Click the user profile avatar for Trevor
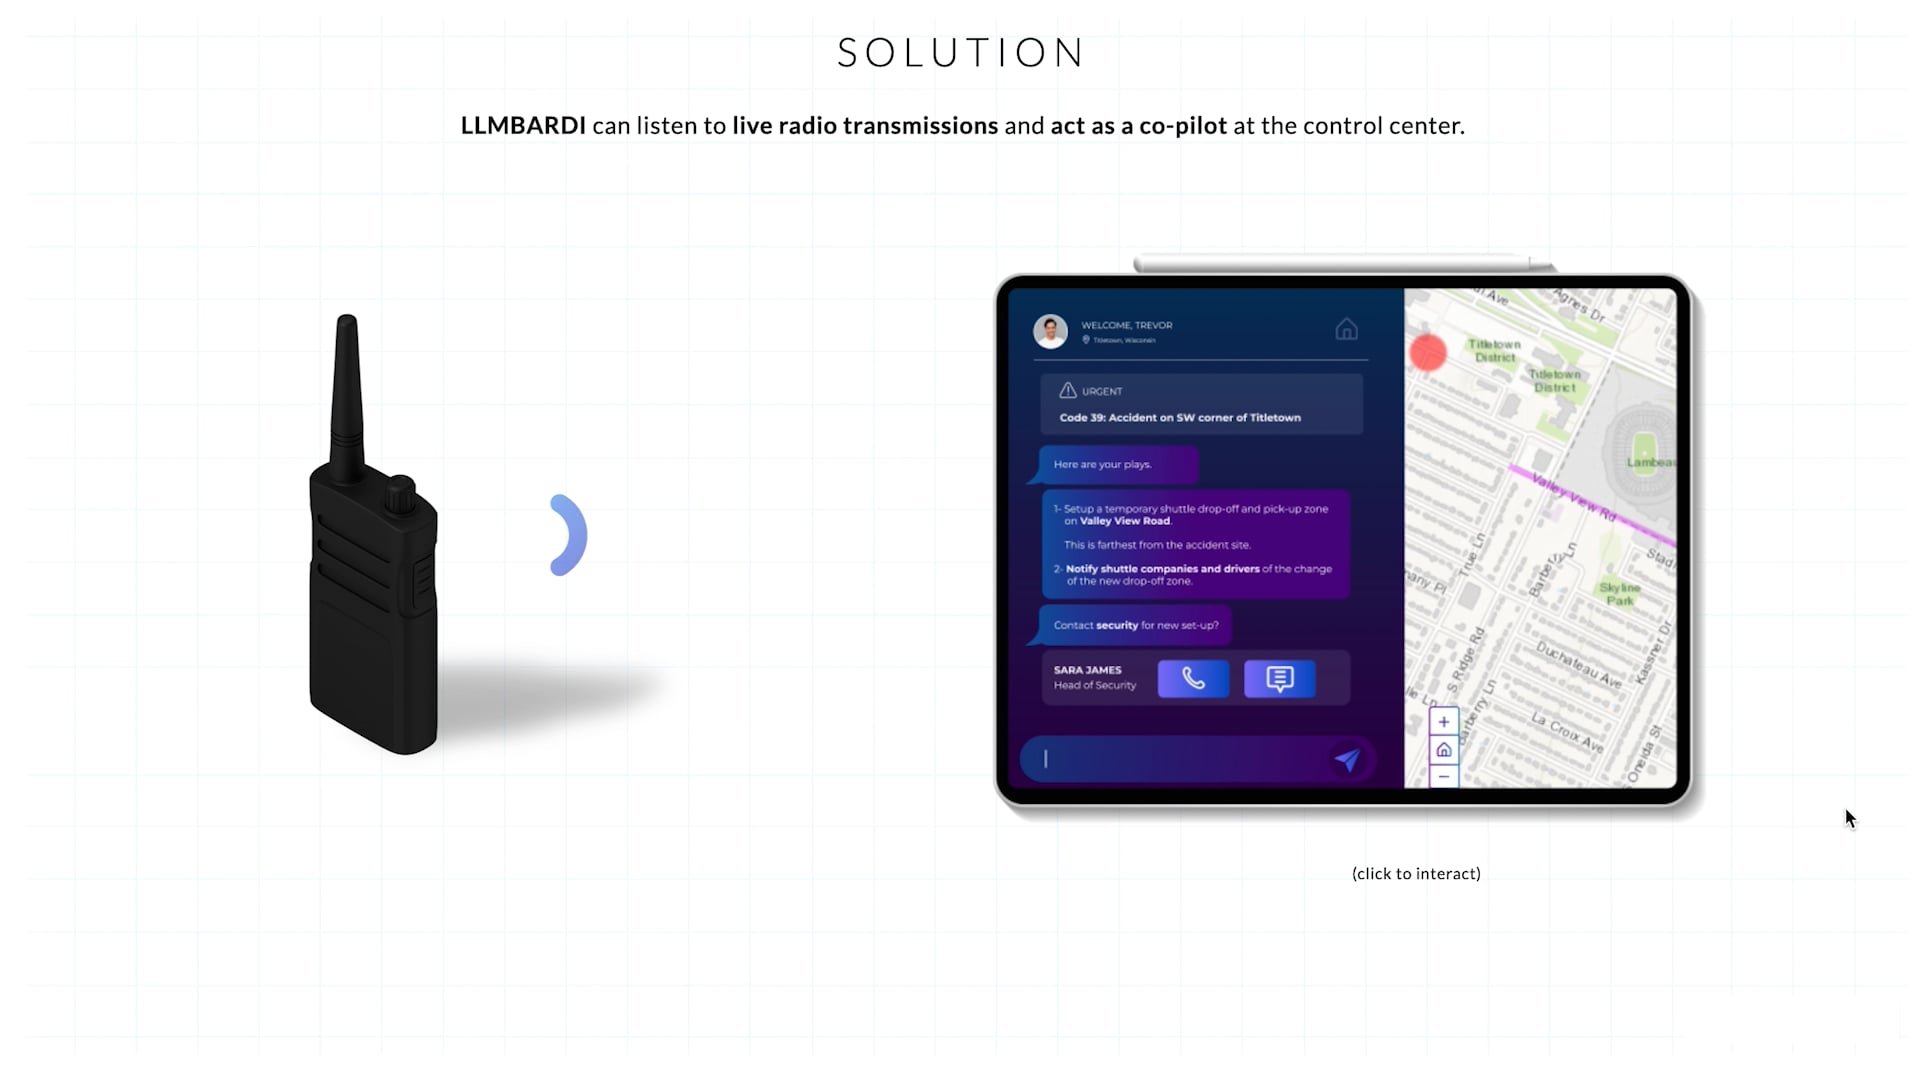The image size is (1920, 1080). tap(1050, 331)
